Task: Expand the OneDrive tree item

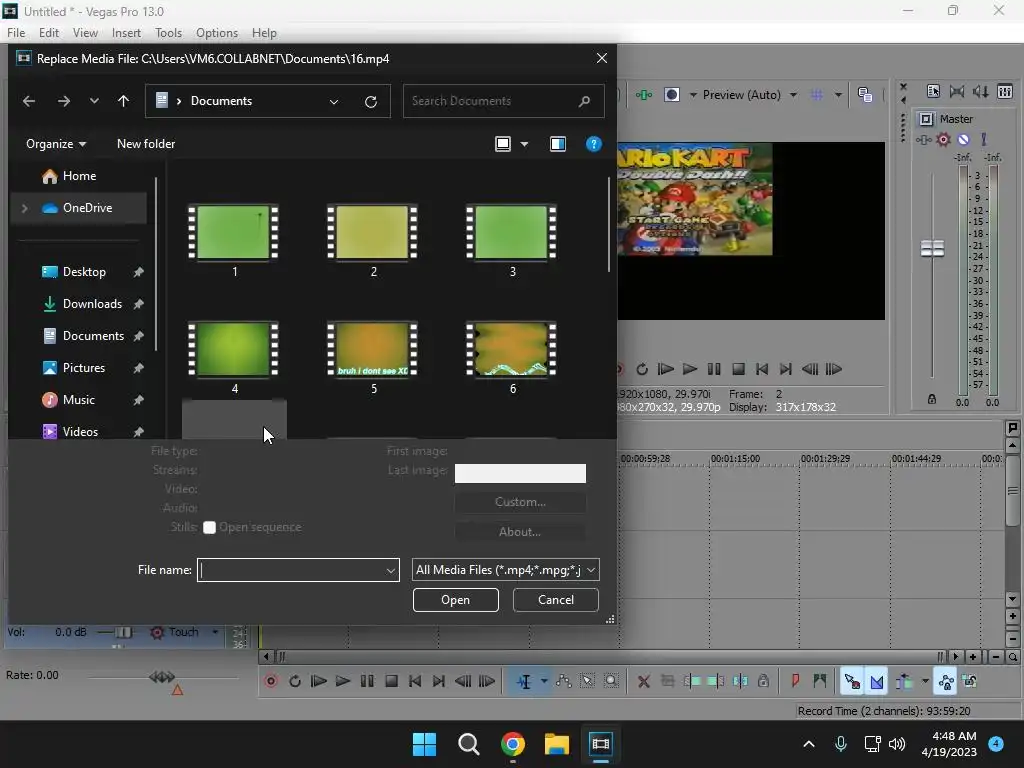Action: [25, 208]
